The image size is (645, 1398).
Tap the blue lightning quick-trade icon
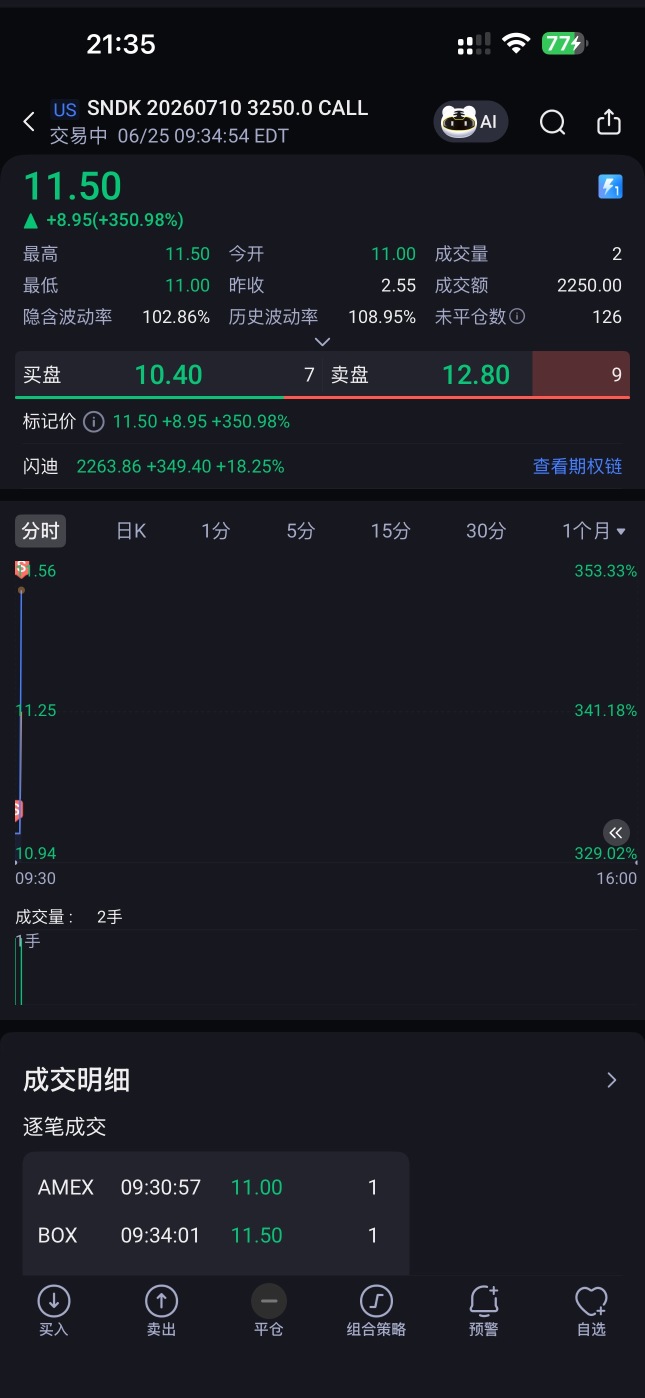pyautogui.click(x=610, y=187)
